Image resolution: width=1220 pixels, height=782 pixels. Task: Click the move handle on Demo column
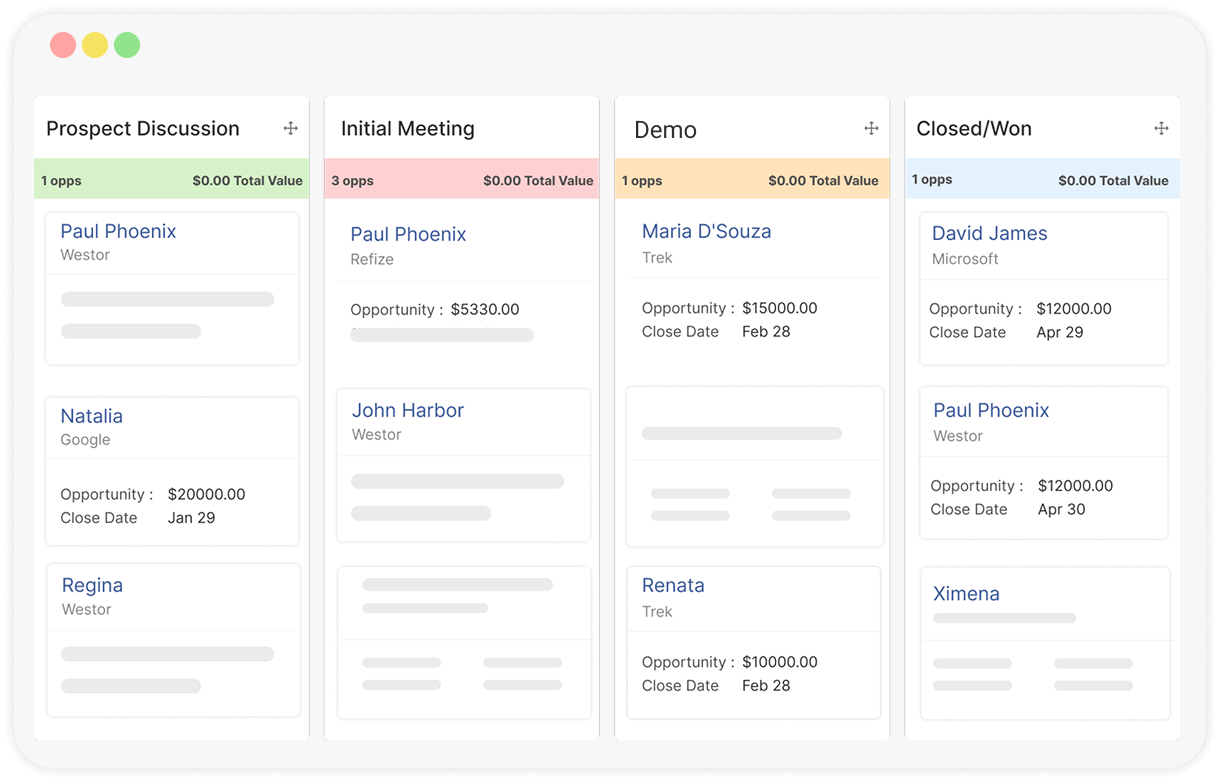click(871, 126)
